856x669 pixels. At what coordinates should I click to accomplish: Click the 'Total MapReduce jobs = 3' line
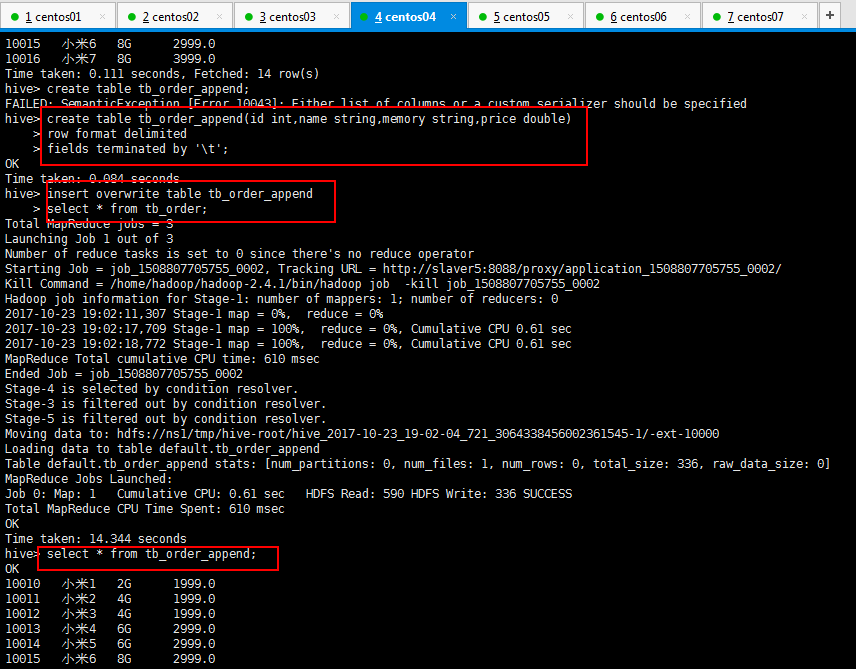tap(89, 224)
